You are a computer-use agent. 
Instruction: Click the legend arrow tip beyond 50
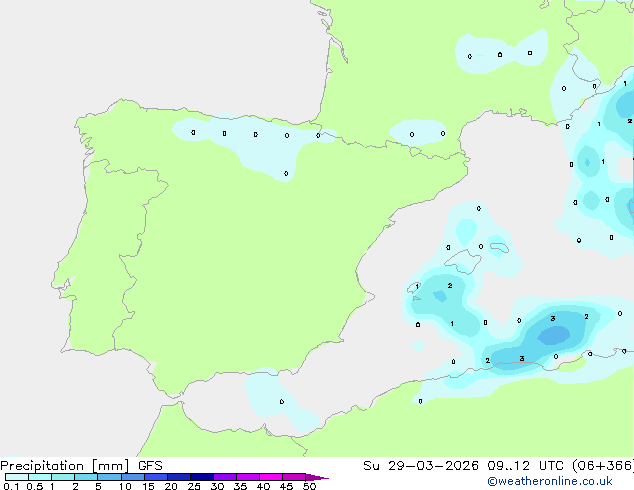coord(317,477)
